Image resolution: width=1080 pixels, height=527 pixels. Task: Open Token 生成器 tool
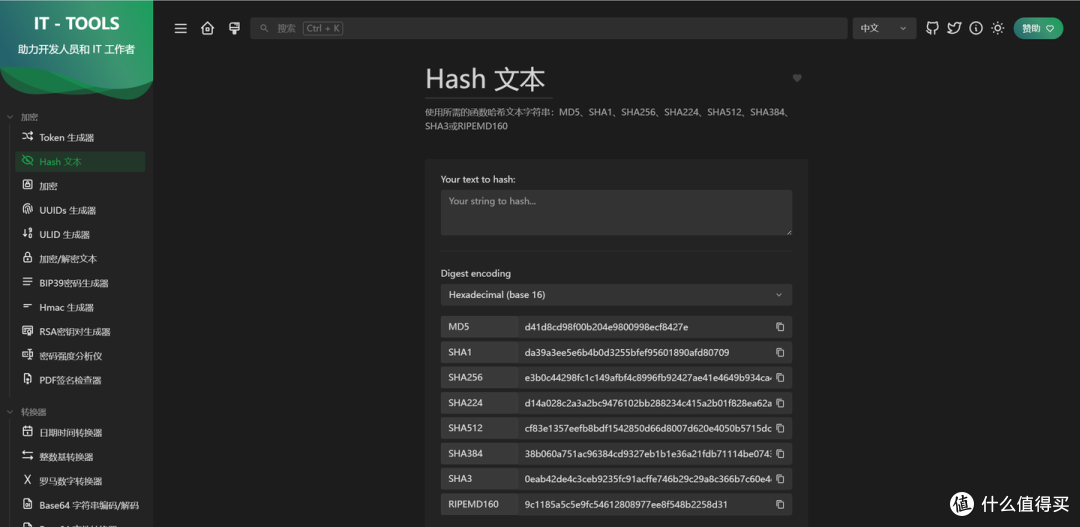[80, 137]
